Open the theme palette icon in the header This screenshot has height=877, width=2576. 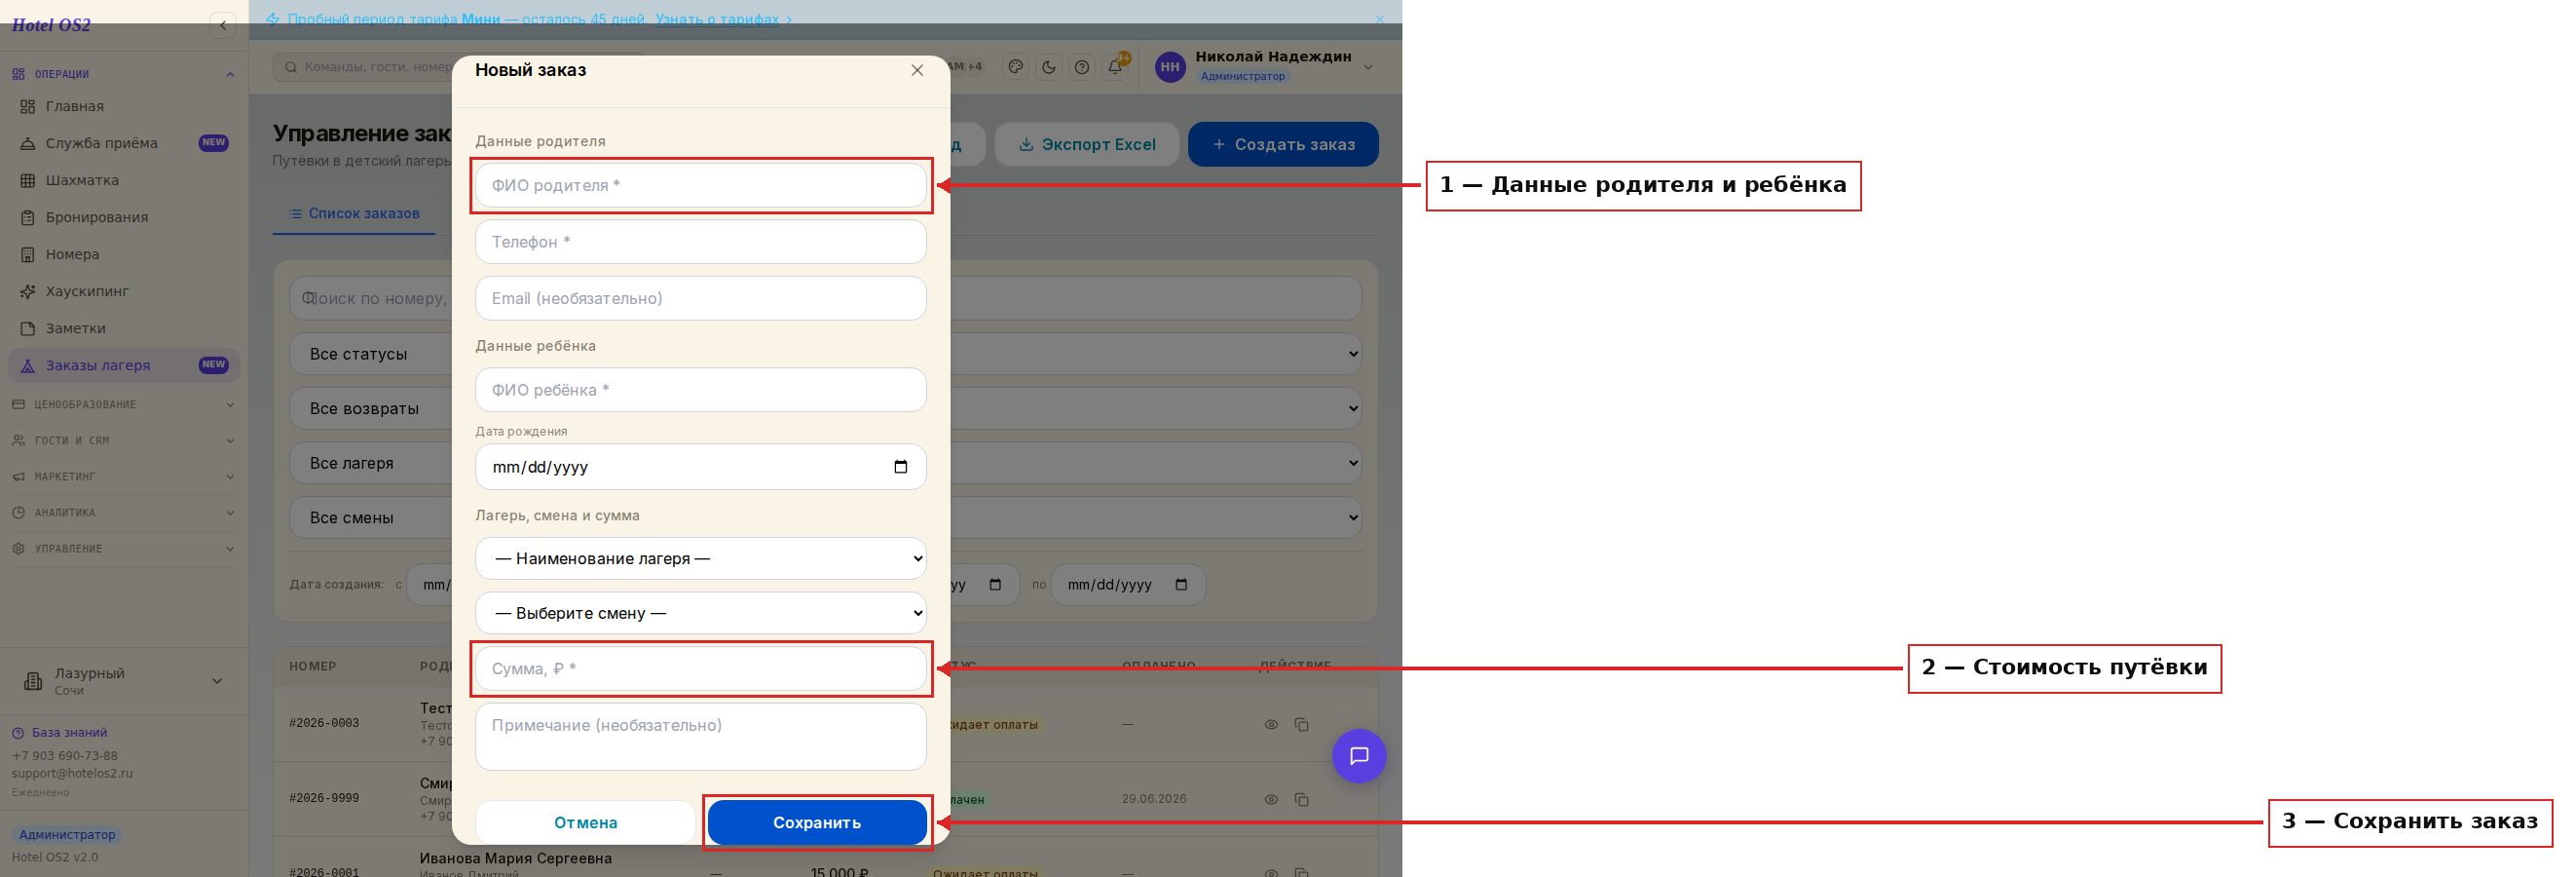(x=1015, y=67)
